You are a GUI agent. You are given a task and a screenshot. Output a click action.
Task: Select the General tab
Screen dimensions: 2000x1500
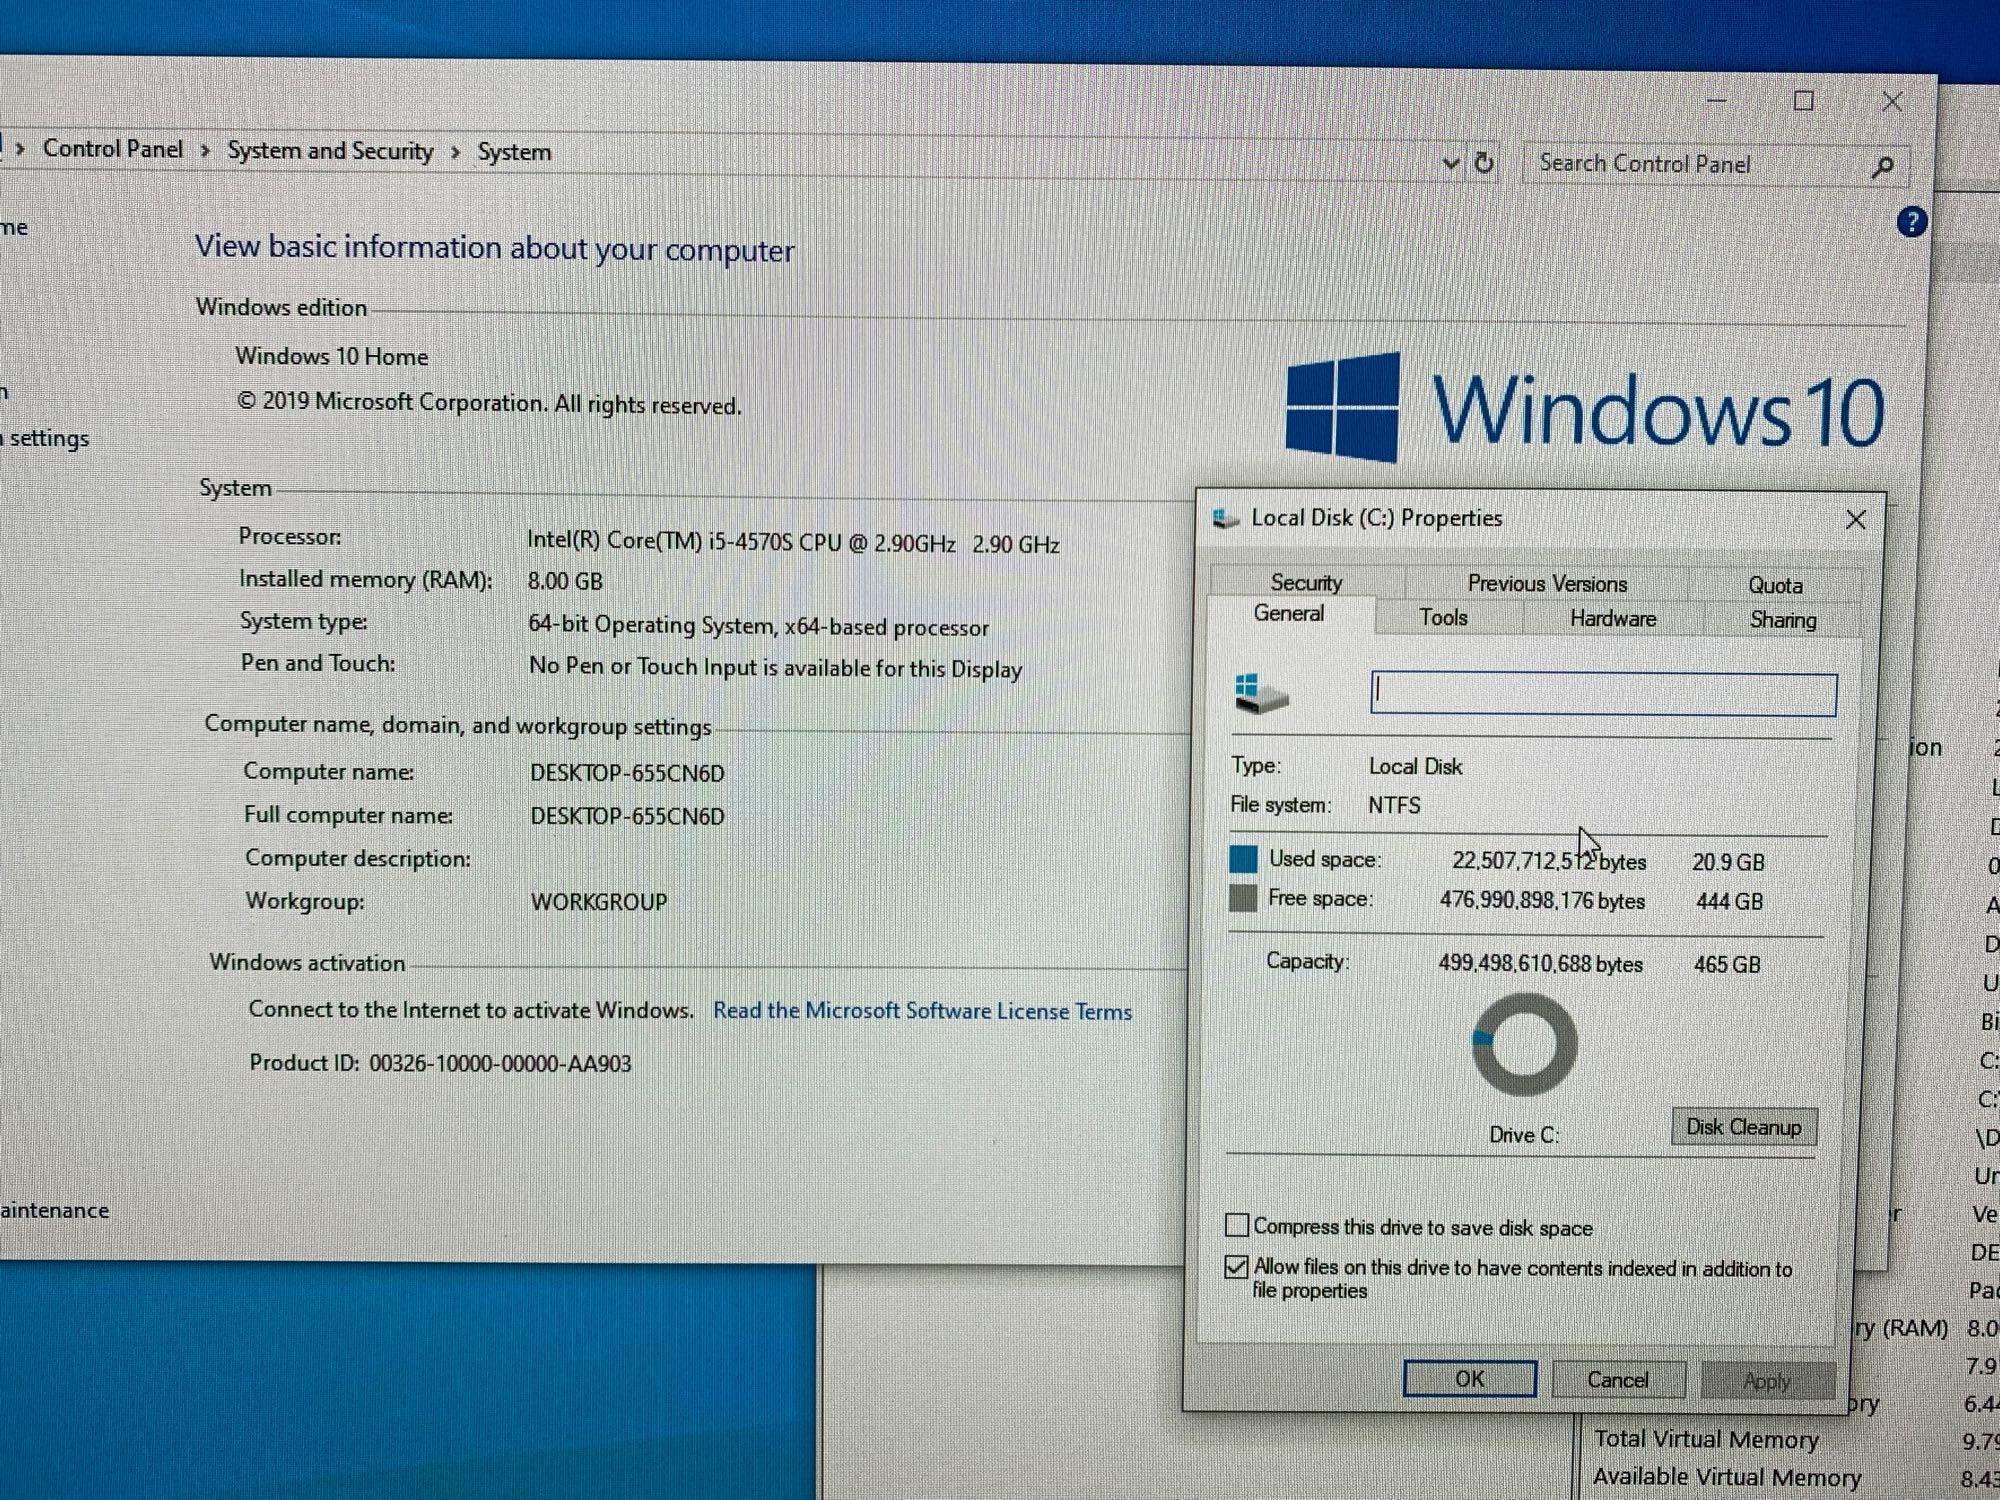(1289, 614)
